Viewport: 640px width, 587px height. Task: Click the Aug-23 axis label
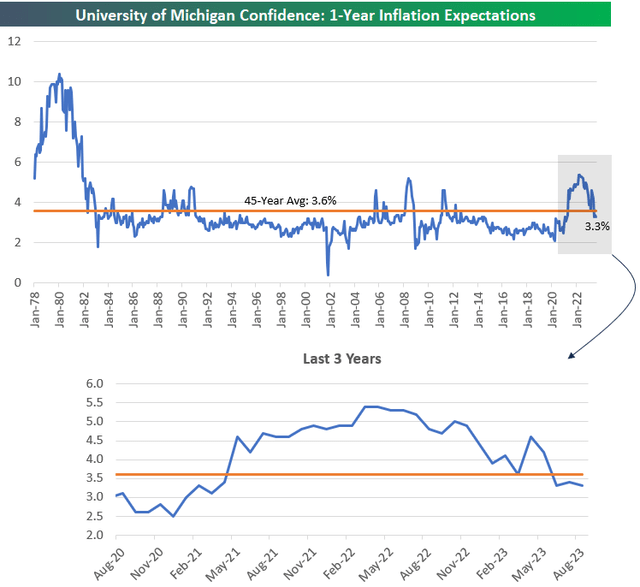tap(569, 564)
